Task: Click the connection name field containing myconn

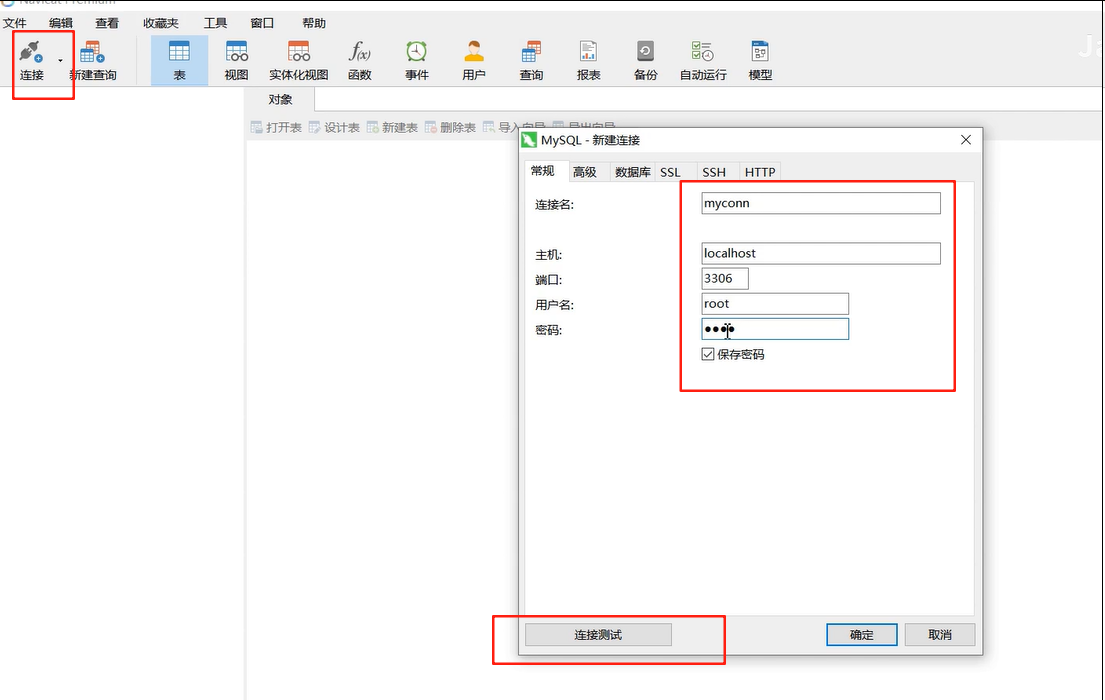Action: [x=821, y=203]
